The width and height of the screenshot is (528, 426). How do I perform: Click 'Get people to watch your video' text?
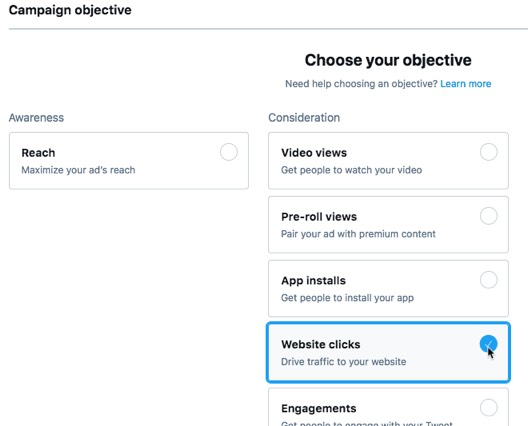[x=352, y=170]
